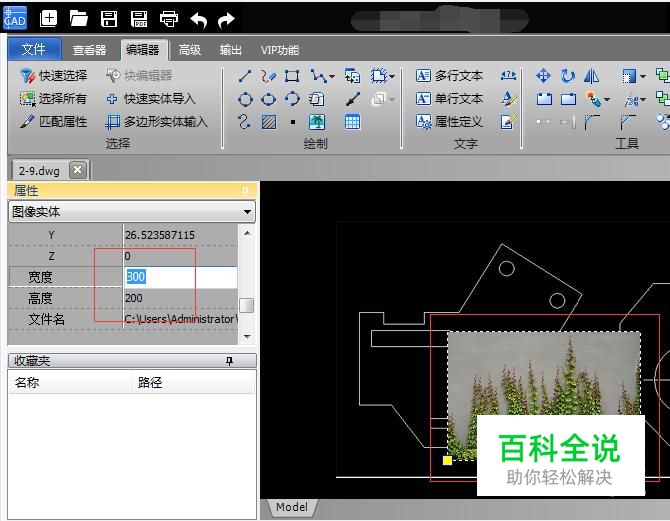Click the properties scrollbar up arrow

pos(247,233)
